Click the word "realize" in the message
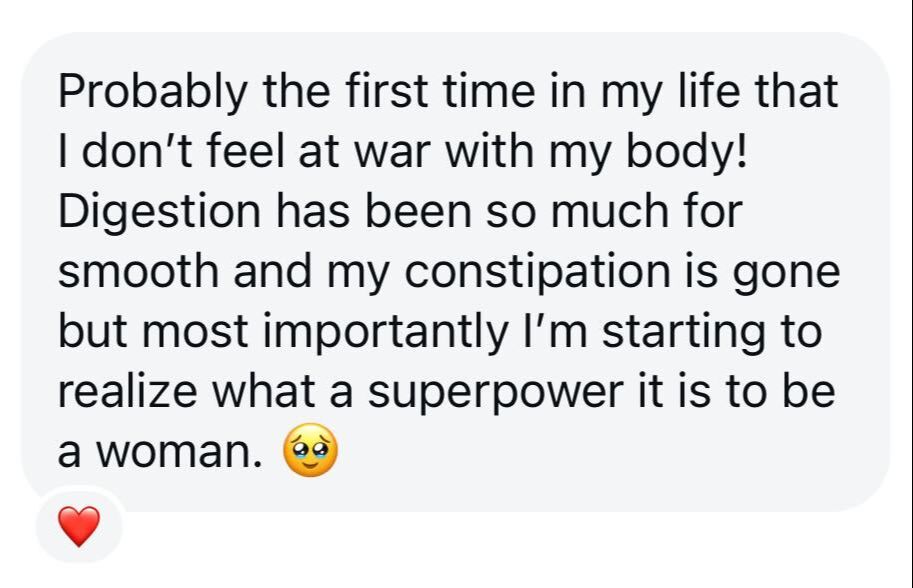913x588 pixels. pos(130,393)
